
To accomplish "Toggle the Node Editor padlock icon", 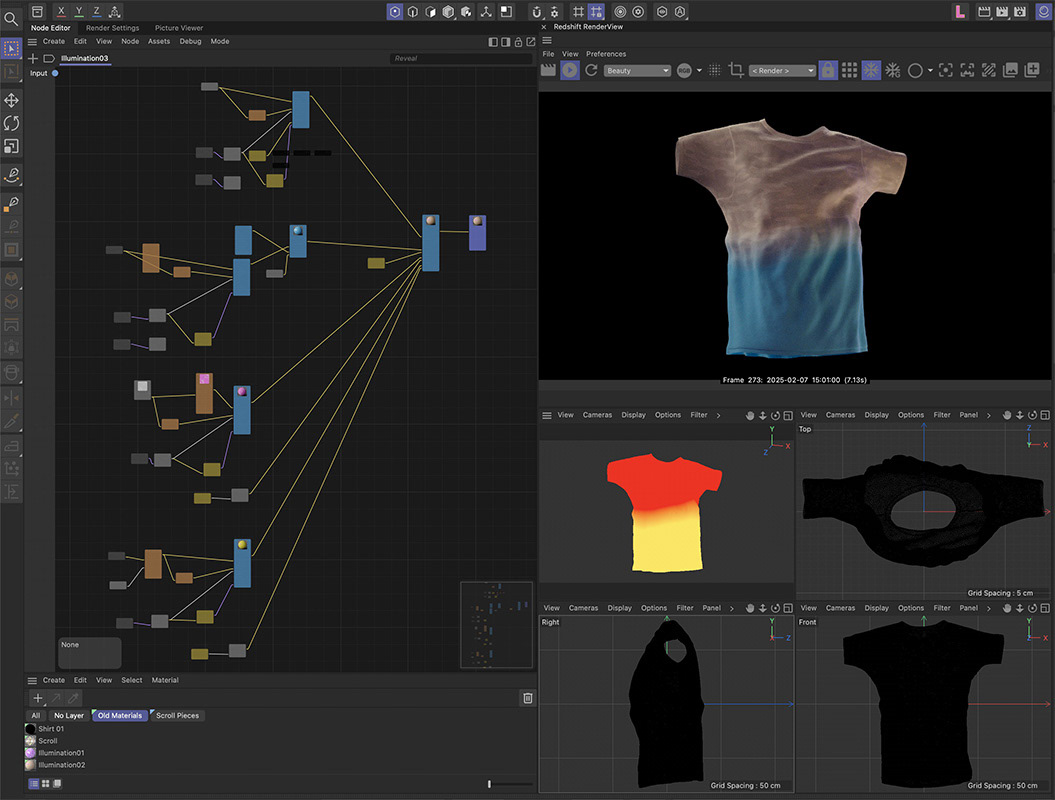I will [x=518, y=42].
